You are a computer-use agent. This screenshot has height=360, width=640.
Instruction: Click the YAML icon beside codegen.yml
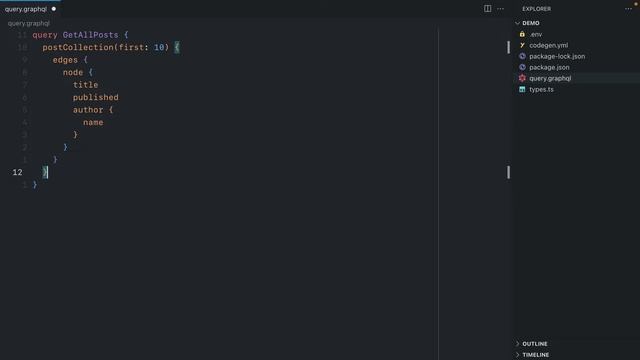point(522,45)
